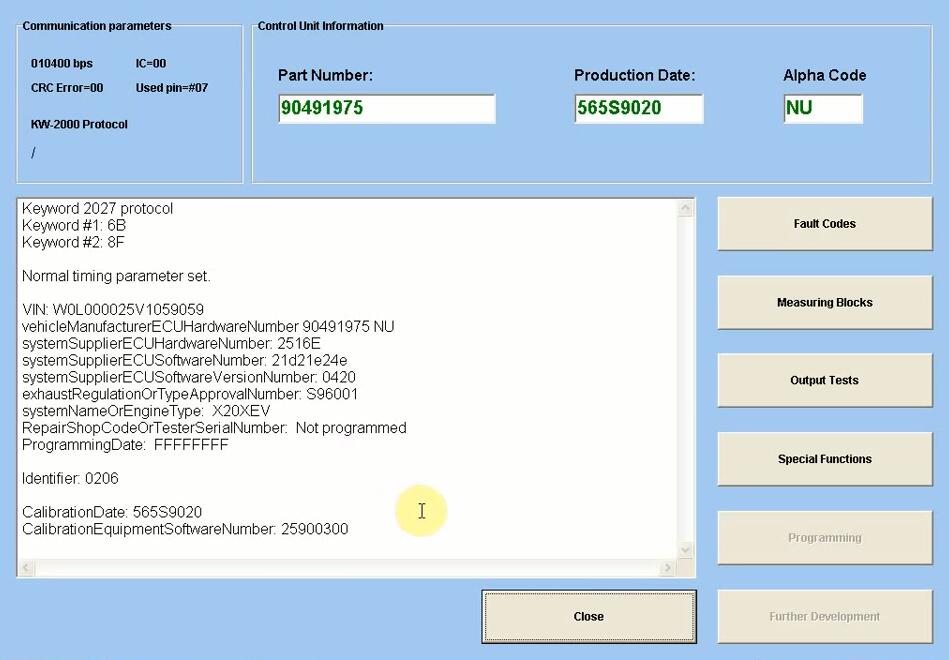Click the 'Identifier: 0206' line

tap(70, 478)
